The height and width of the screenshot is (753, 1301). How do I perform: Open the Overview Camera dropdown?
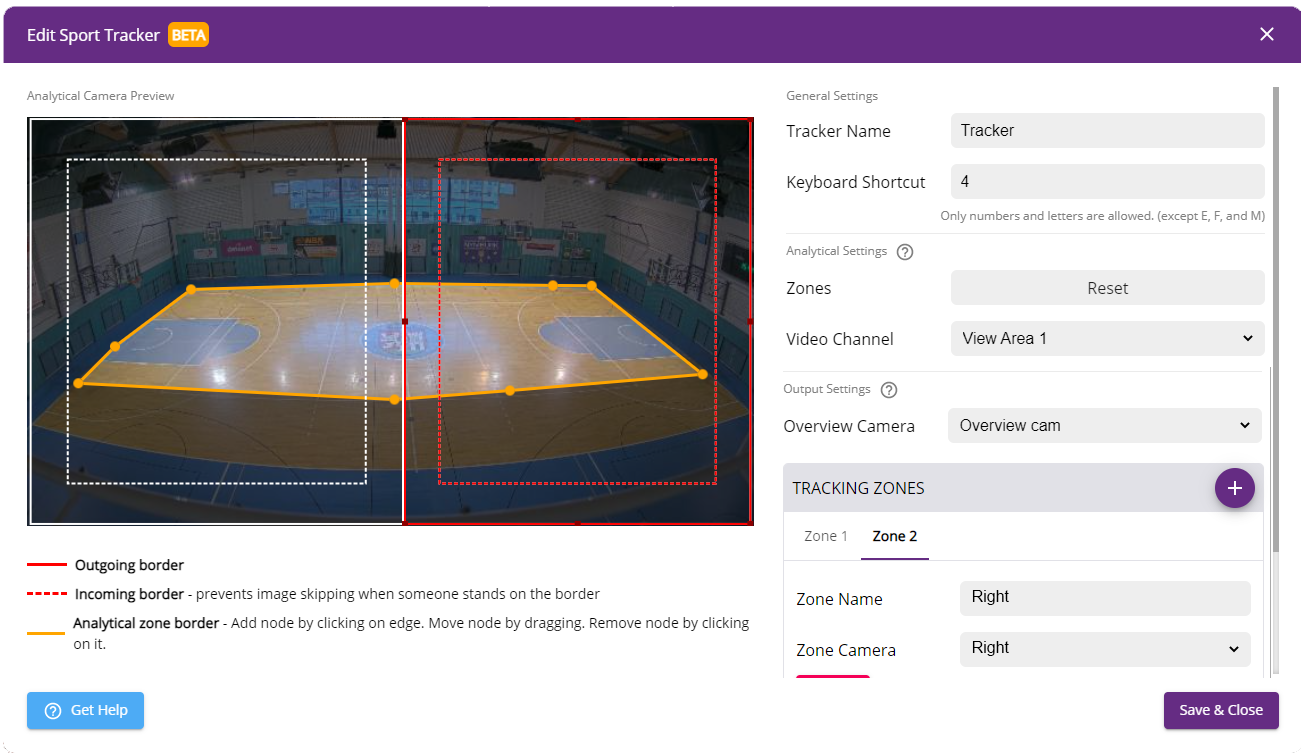(1104, 425)
